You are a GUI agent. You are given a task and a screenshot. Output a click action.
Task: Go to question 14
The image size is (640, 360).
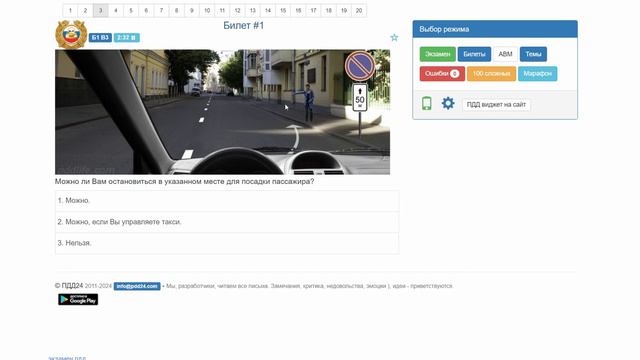click(268, 11)
